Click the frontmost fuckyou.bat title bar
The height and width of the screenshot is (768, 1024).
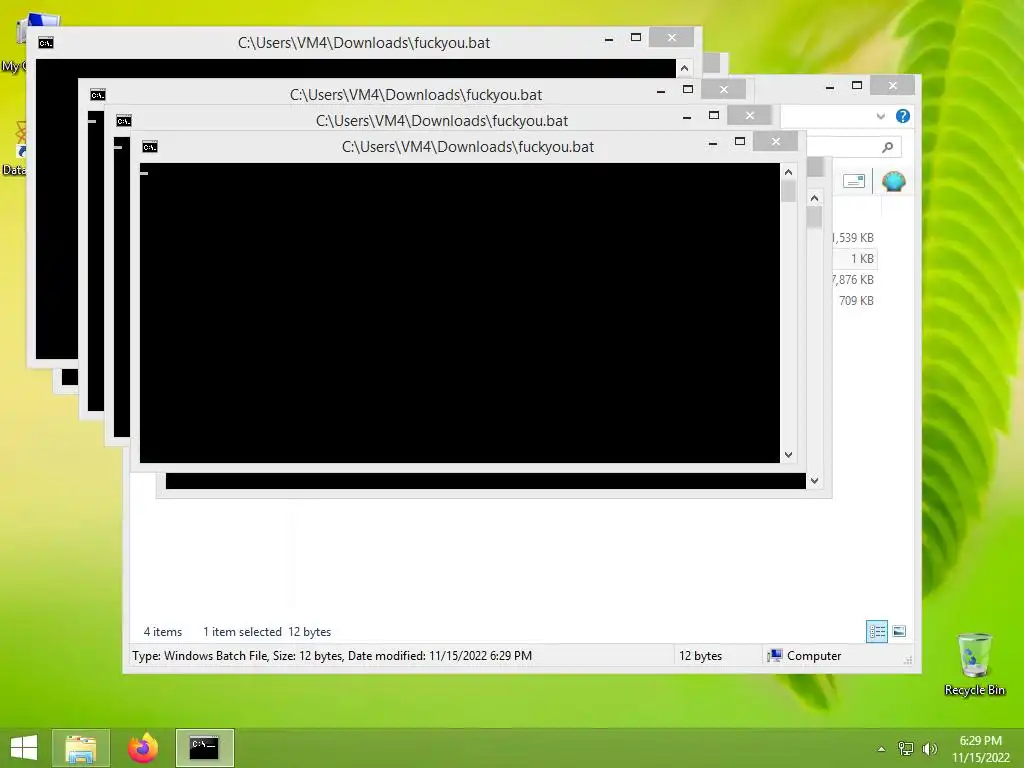(x=468, y=147)
